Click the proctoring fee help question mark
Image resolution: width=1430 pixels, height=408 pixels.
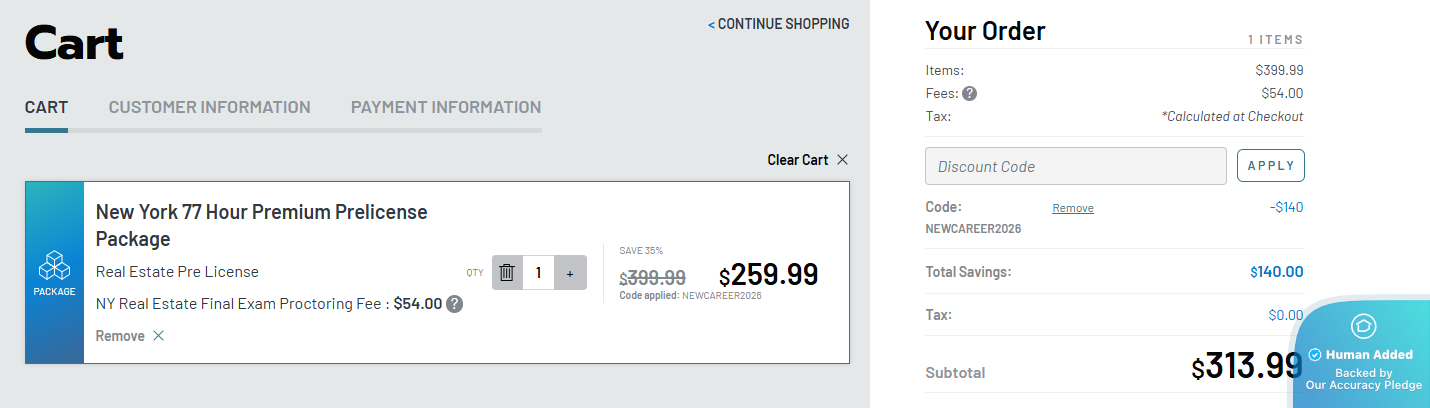point(454,304)
